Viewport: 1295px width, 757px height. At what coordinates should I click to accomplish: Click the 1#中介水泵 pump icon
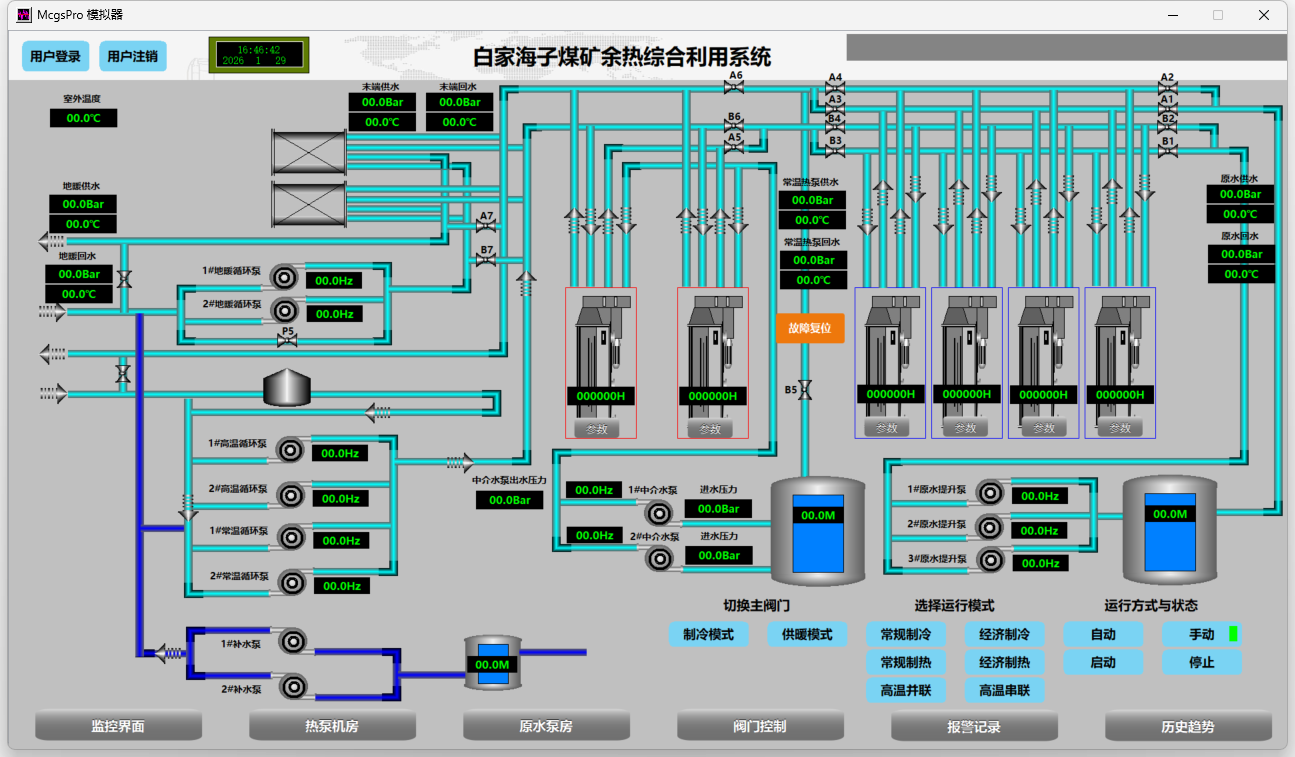click(658, 514)
